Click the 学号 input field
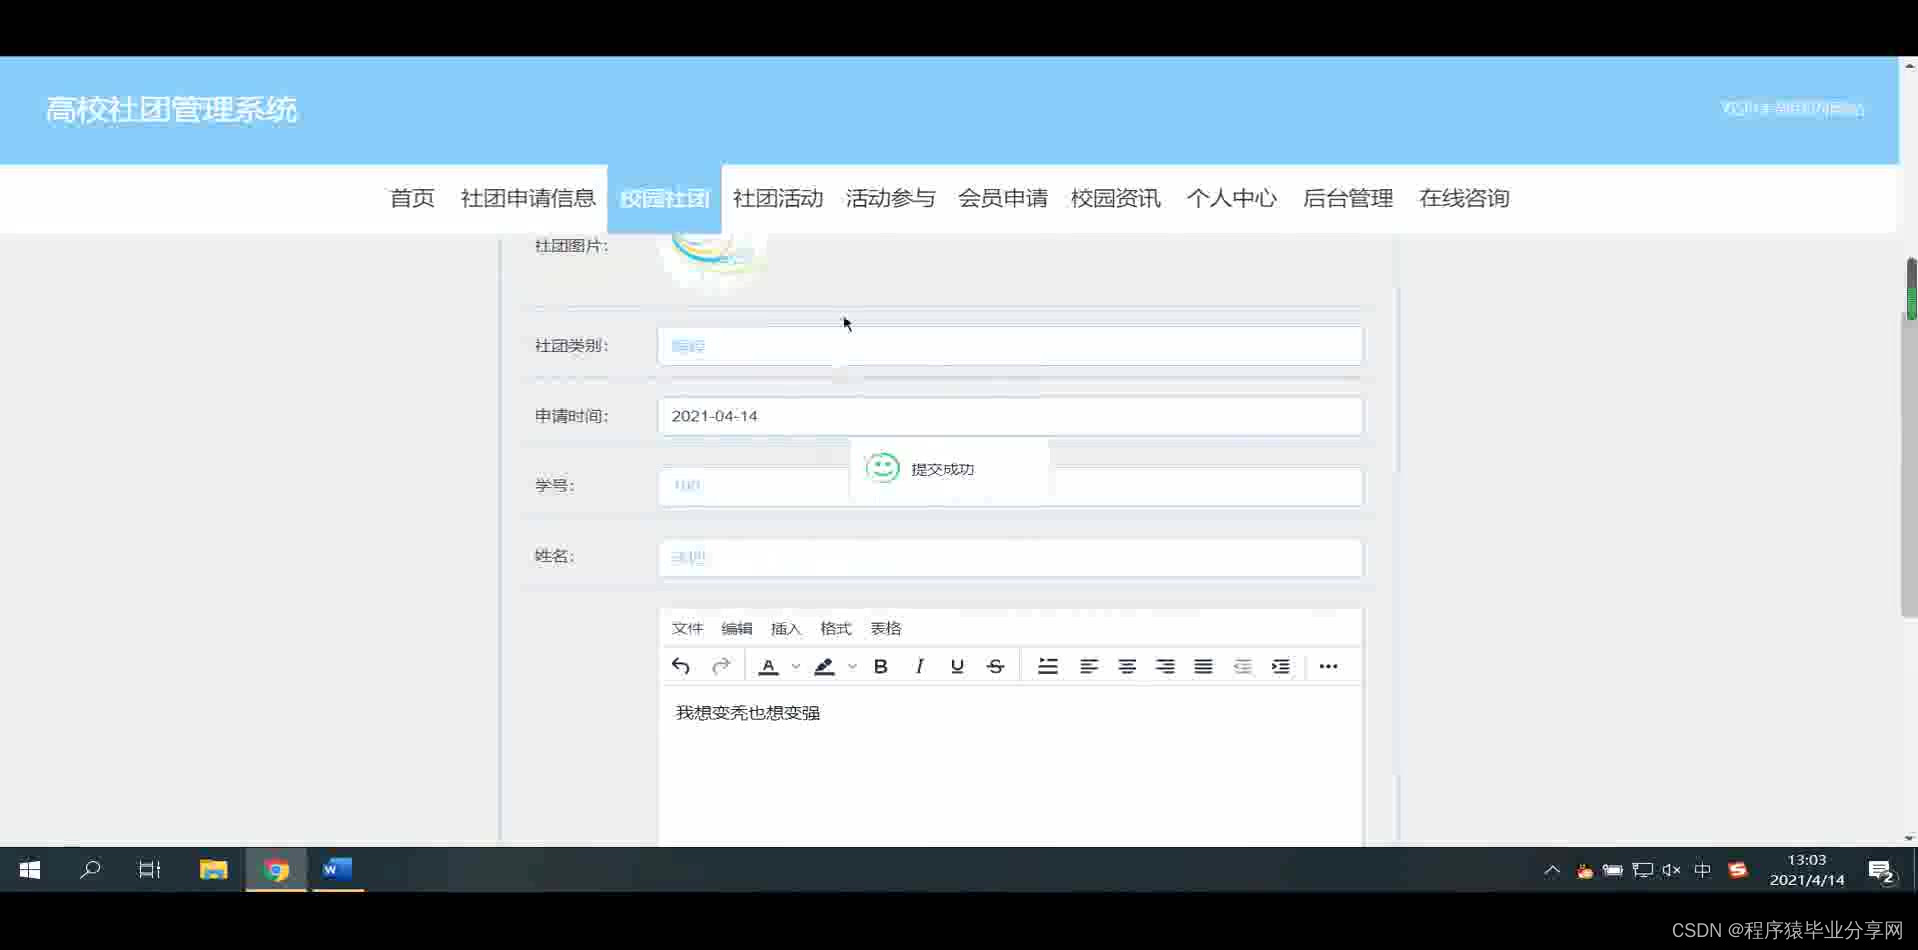1918x950 pixels. pos(1010,486)
